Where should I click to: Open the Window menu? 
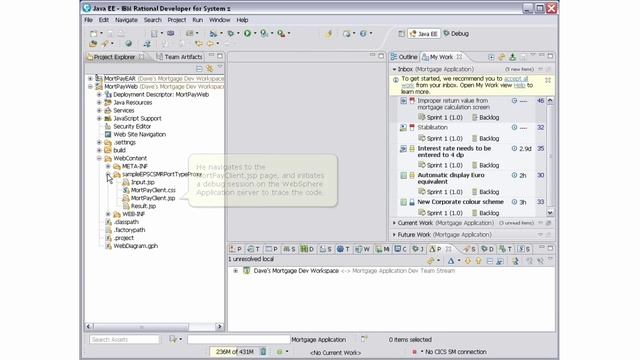point(220,20)
